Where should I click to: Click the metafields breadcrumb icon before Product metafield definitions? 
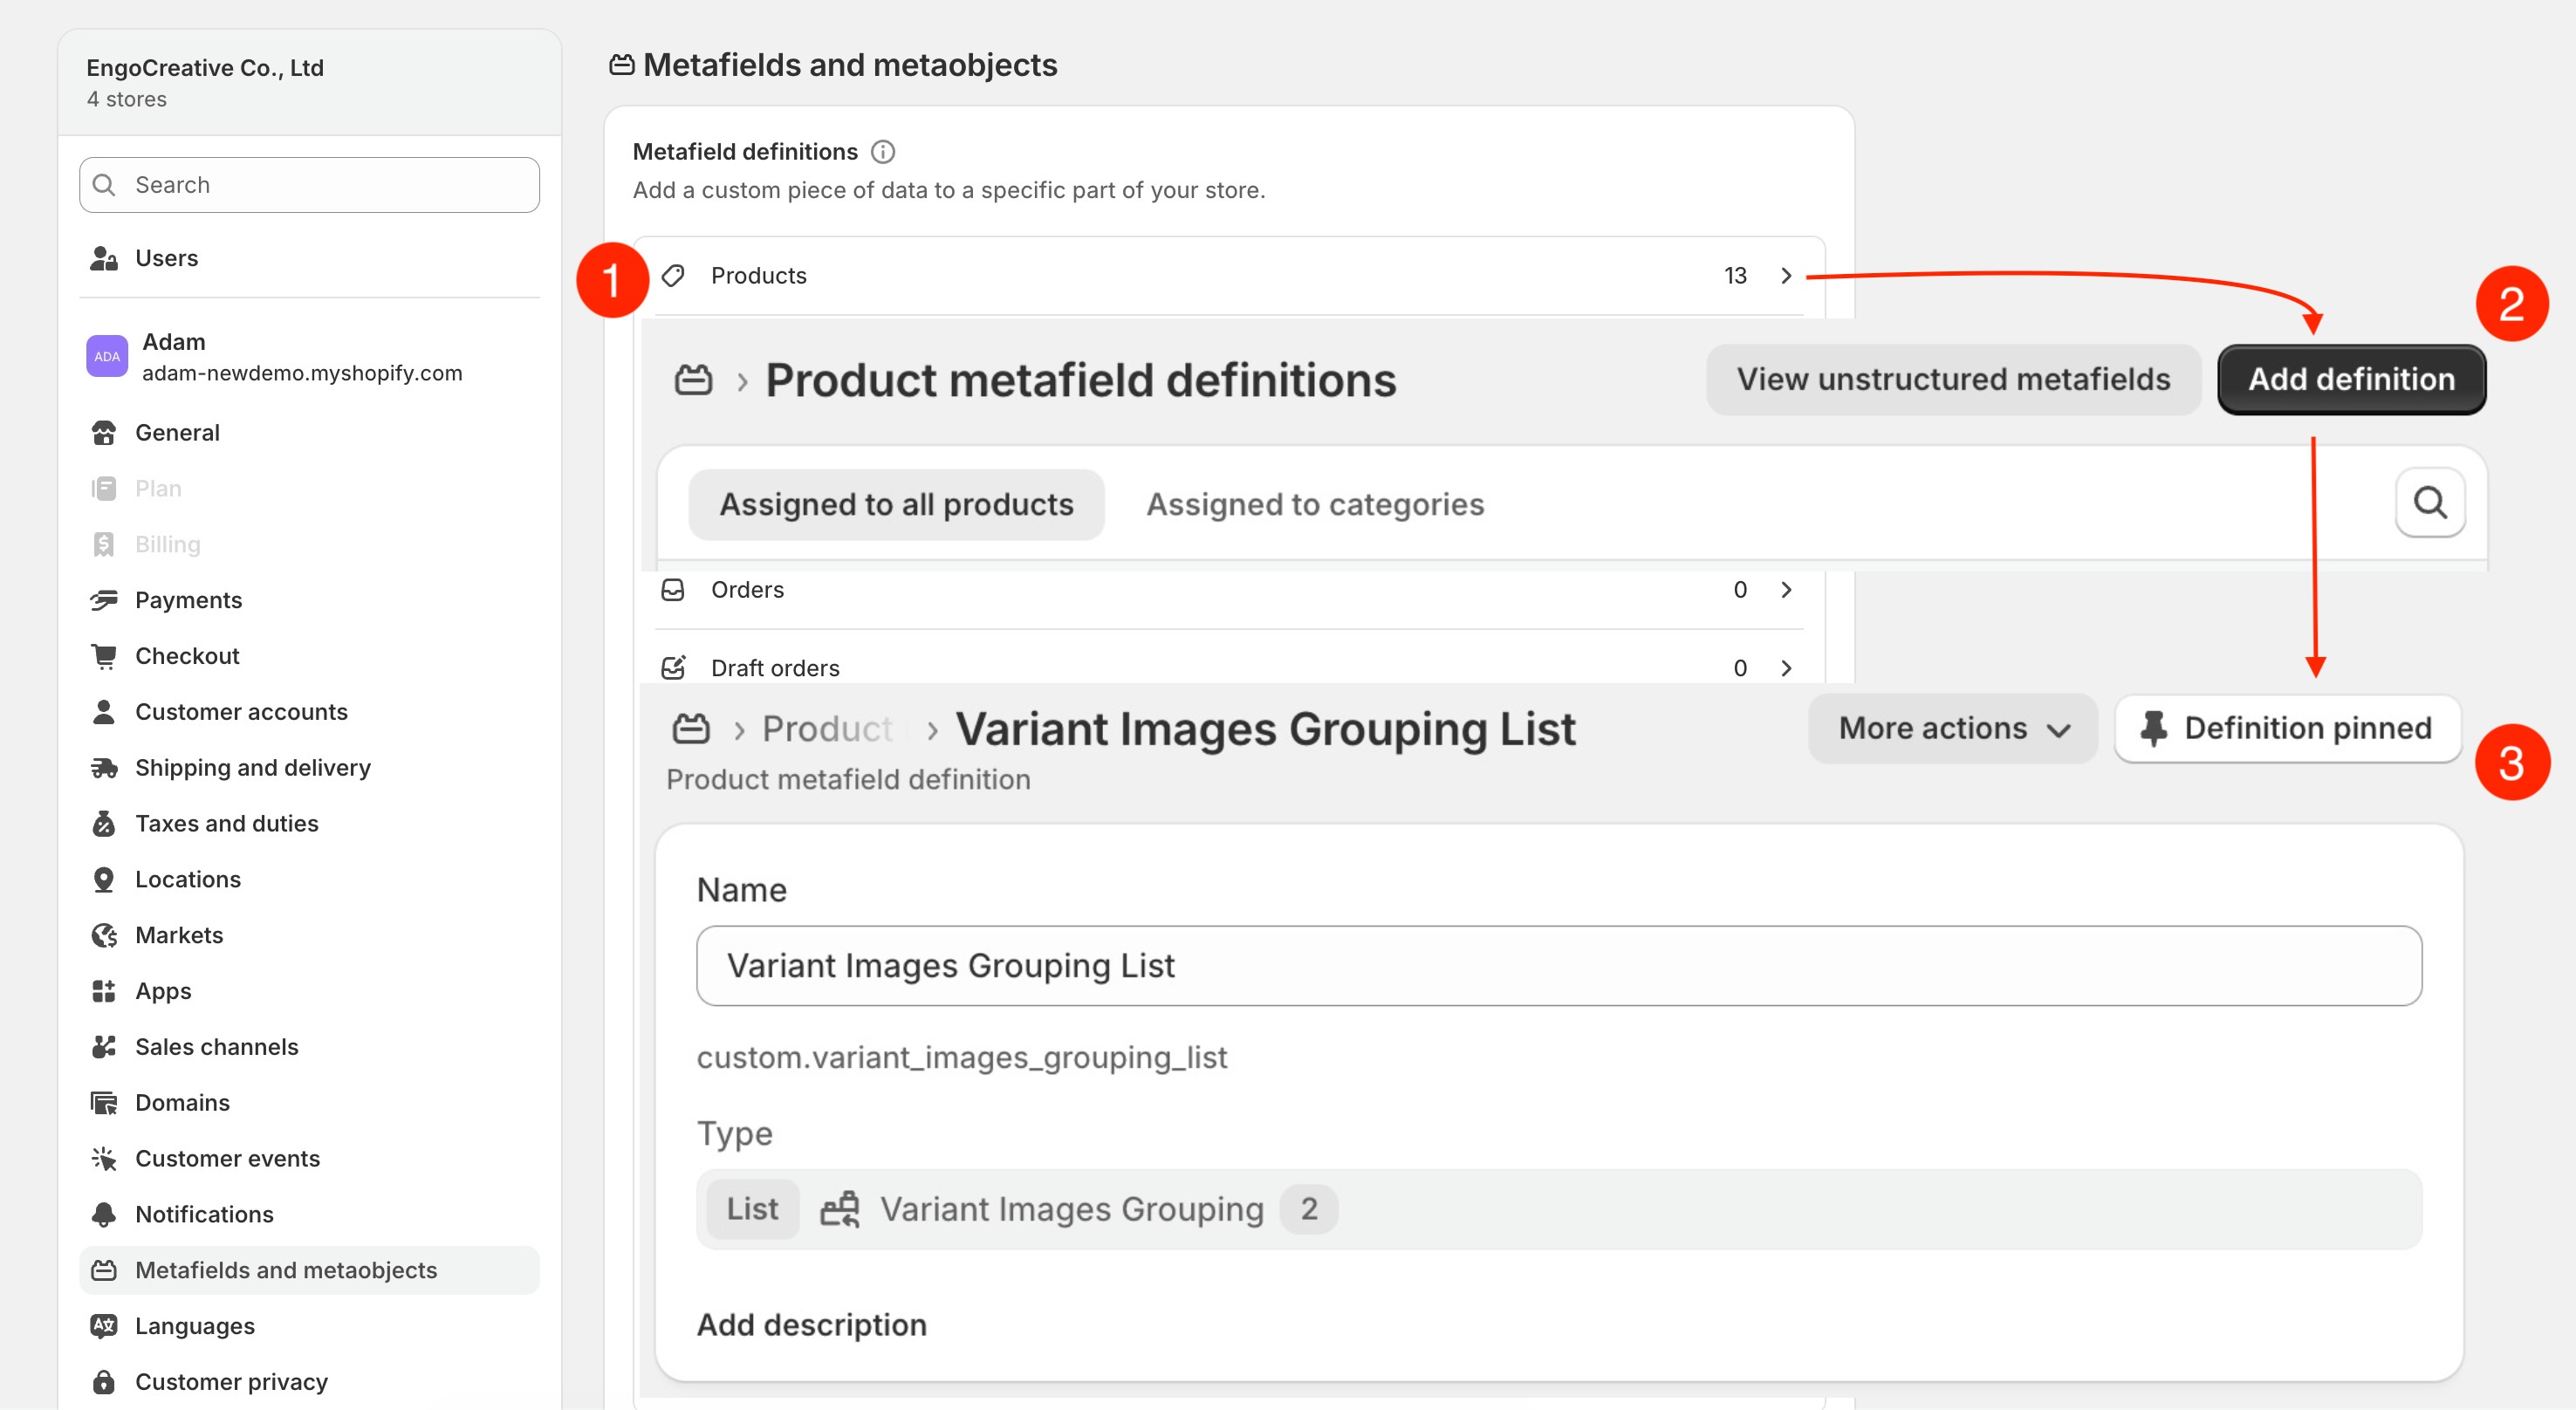(x=693, y=380)
